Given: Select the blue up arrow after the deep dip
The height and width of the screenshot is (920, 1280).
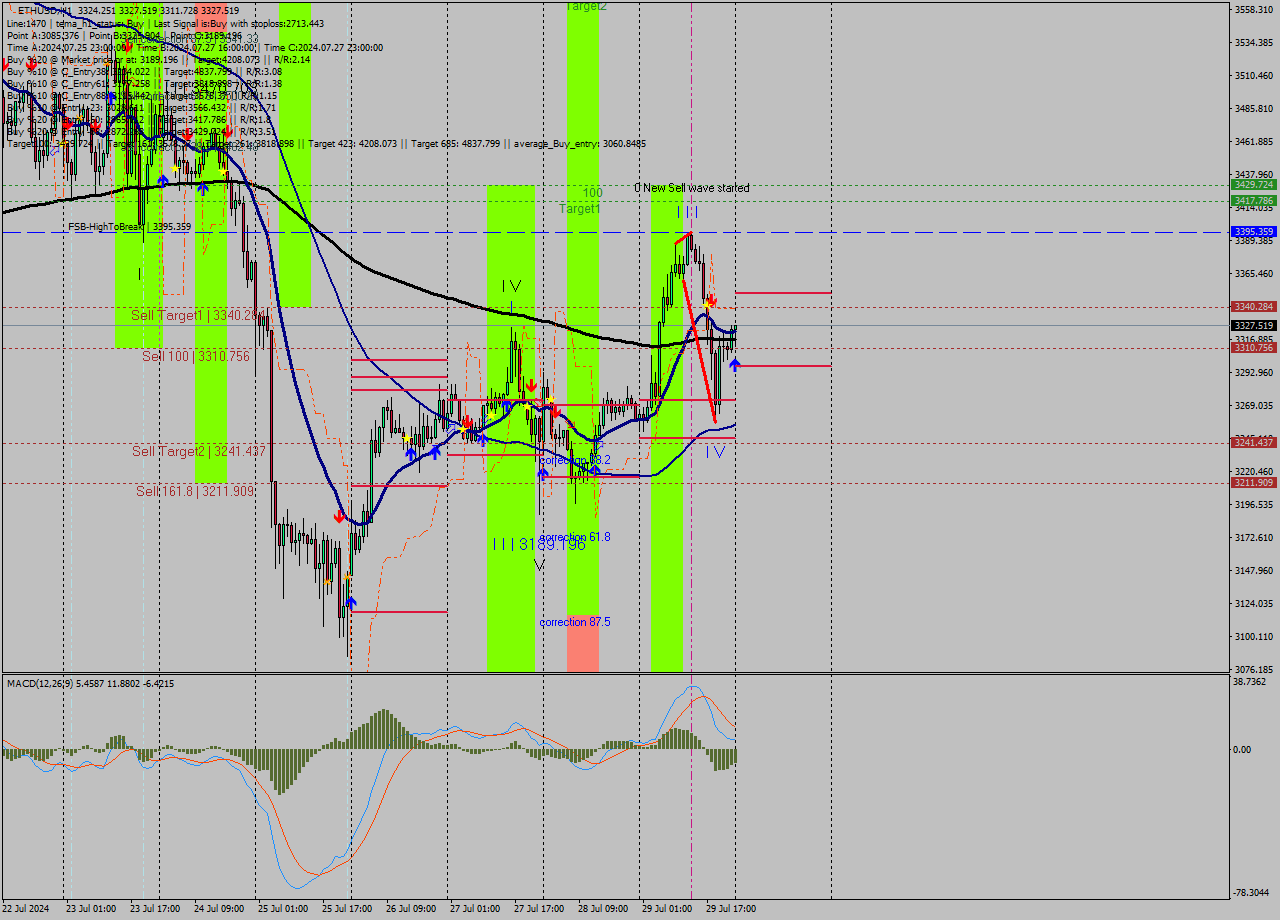Looking at the screenshot, I should (x=351, y=601).
